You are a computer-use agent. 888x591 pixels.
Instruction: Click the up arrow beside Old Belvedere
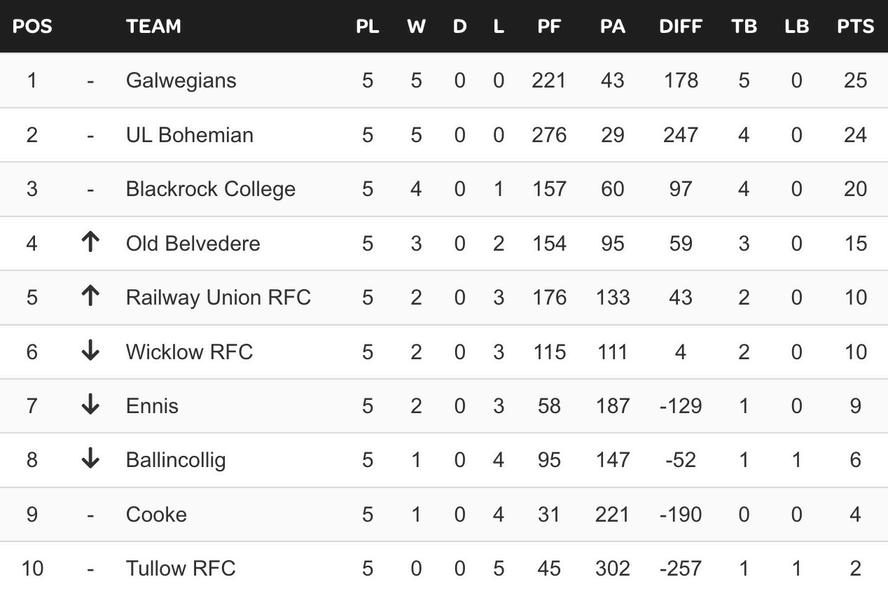coord(90,242)
